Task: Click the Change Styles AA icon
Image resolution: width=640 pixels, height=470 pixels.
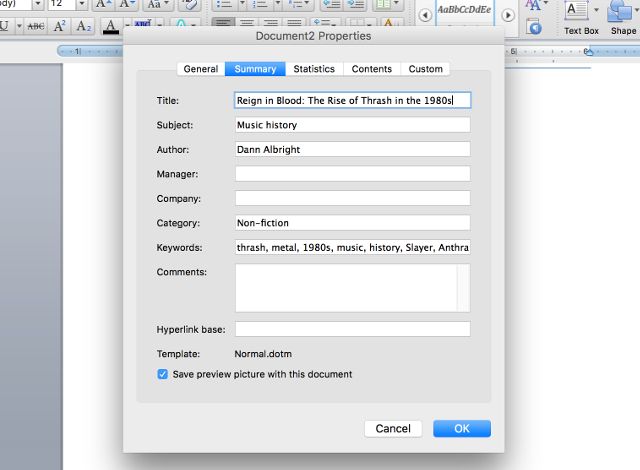Action: pyautogui.click(x=532, y=5)
